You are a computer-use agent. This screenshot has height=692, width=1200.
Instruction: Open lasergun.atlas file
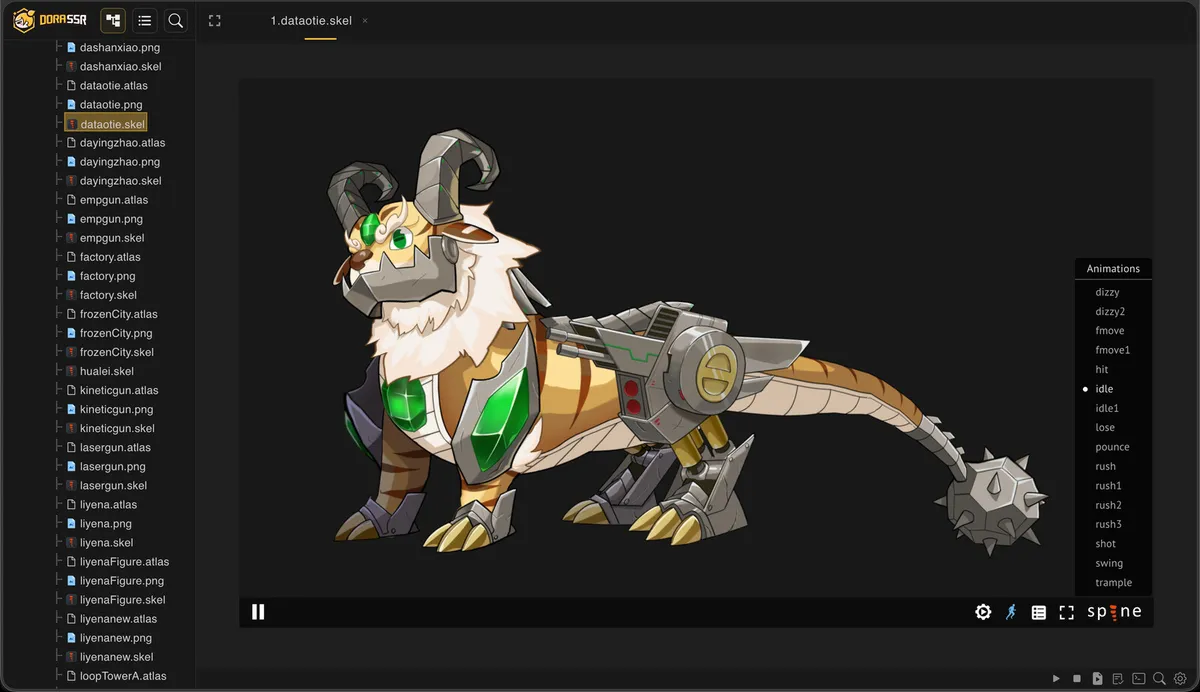click(115, 447)
